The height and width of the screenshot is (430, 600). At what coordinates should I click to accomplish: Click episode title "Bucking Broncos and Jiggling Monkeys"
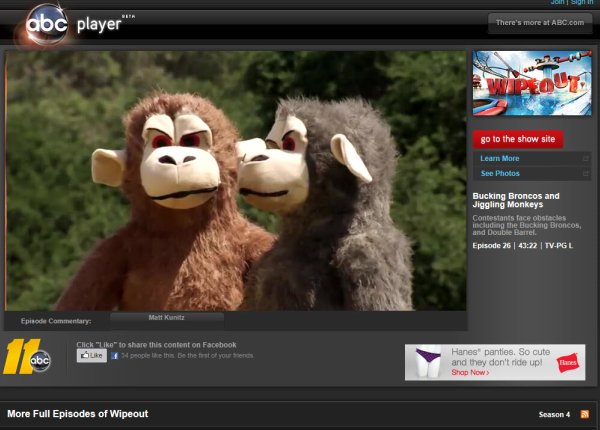516,200
